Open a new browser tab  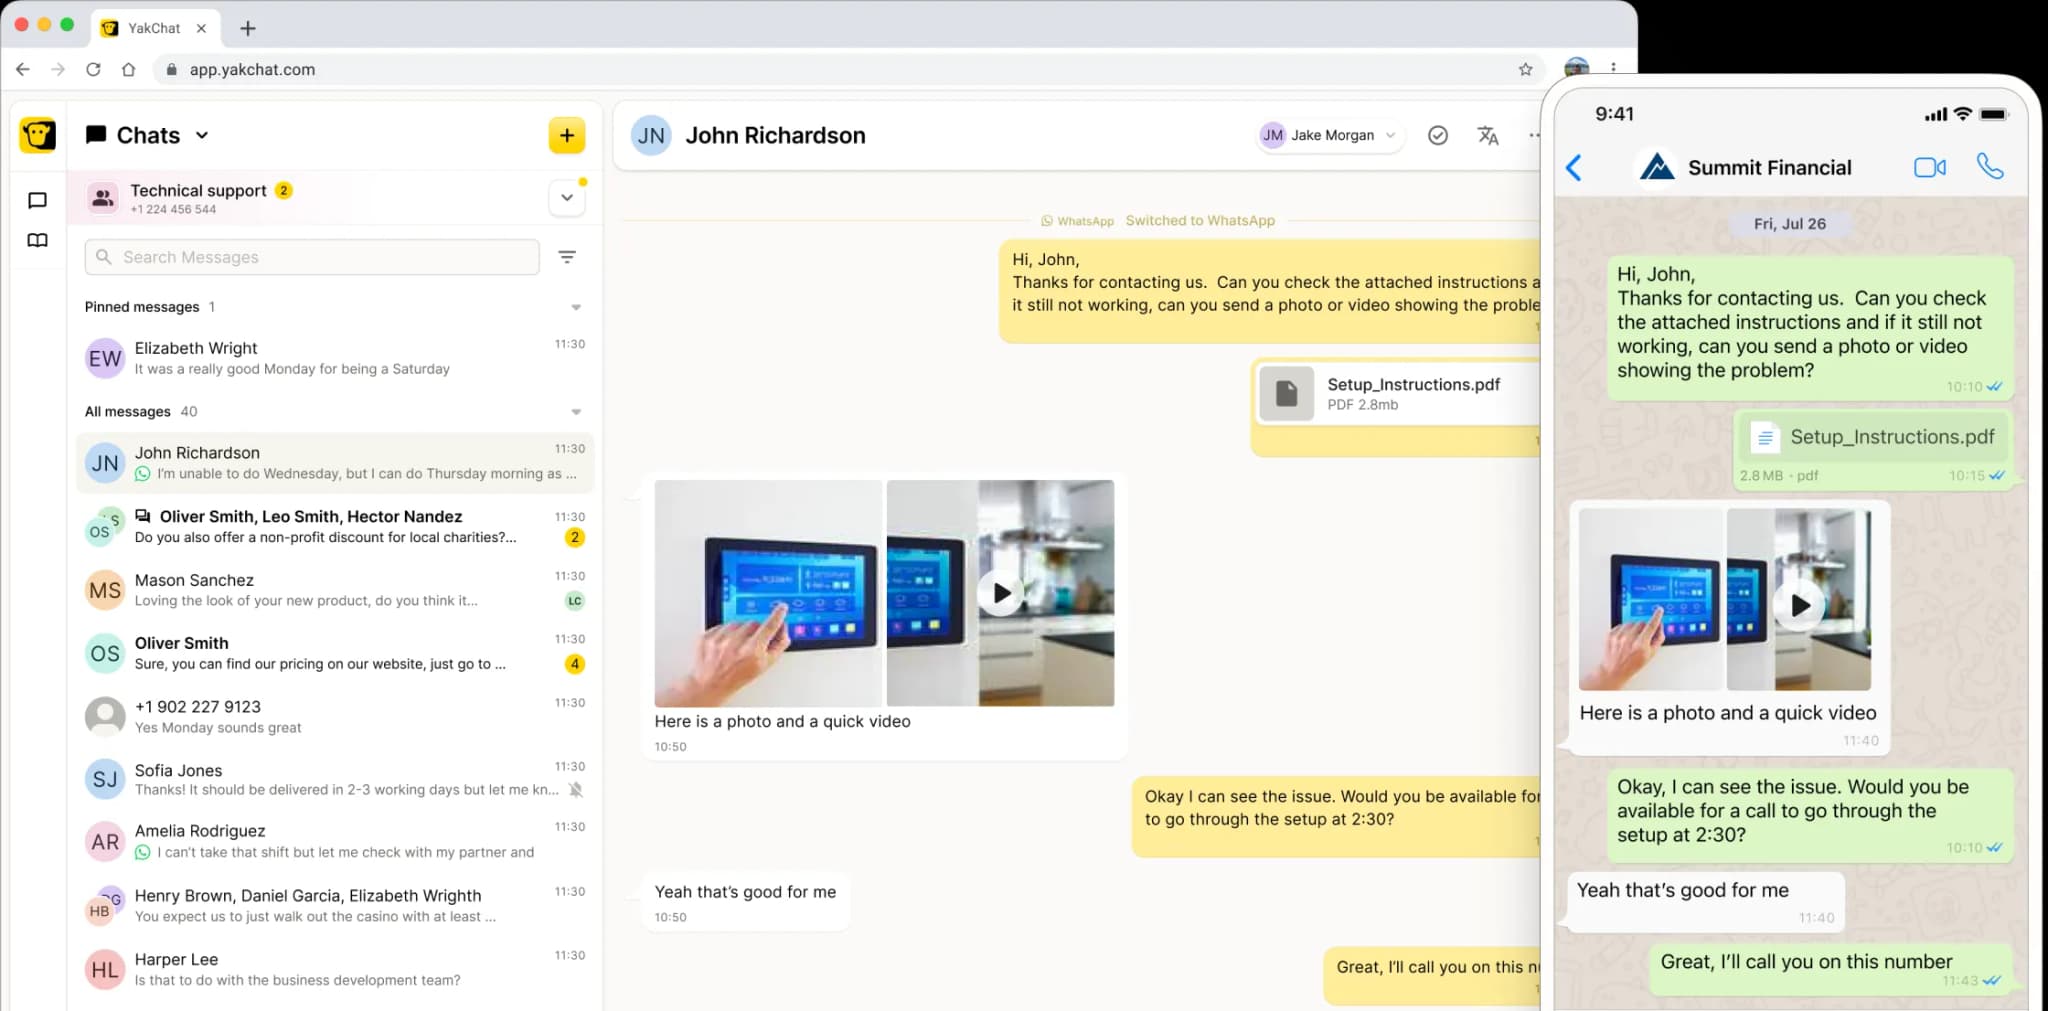click(248, 28)
